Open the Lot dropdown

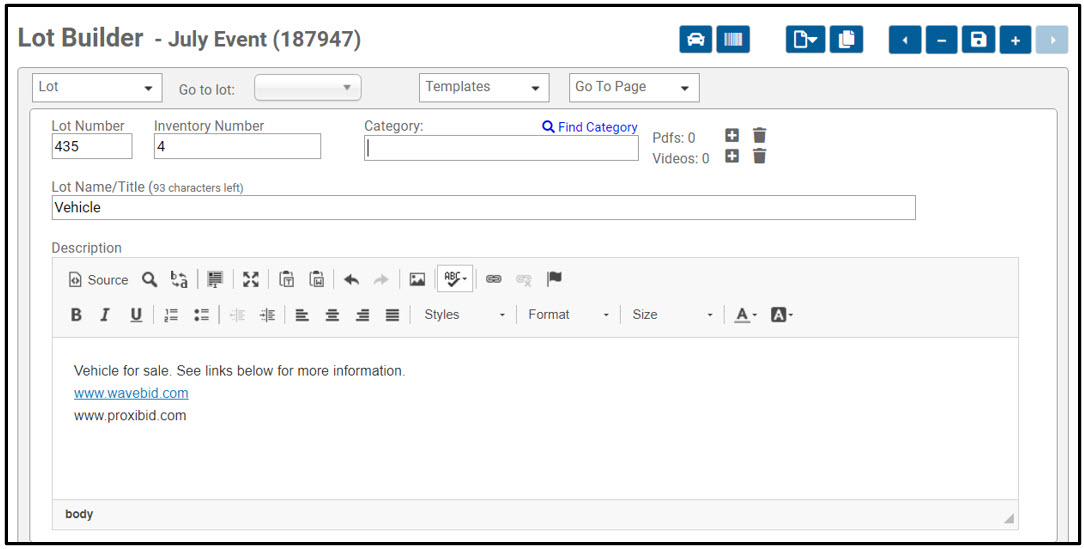coord(97,88)
